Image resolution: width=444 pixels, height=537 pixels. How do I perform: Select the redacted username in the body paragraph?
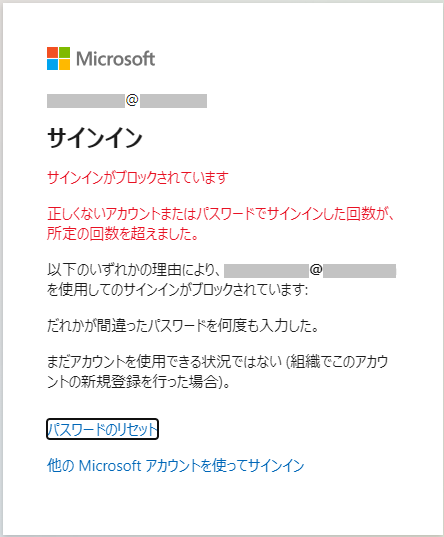267,271
